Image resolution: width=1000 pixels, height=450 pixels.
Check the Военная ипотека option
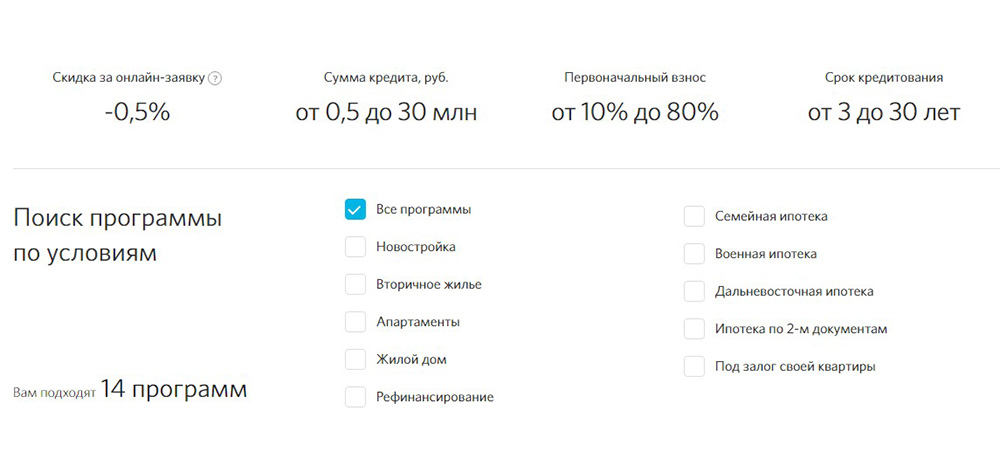(694, 254)
